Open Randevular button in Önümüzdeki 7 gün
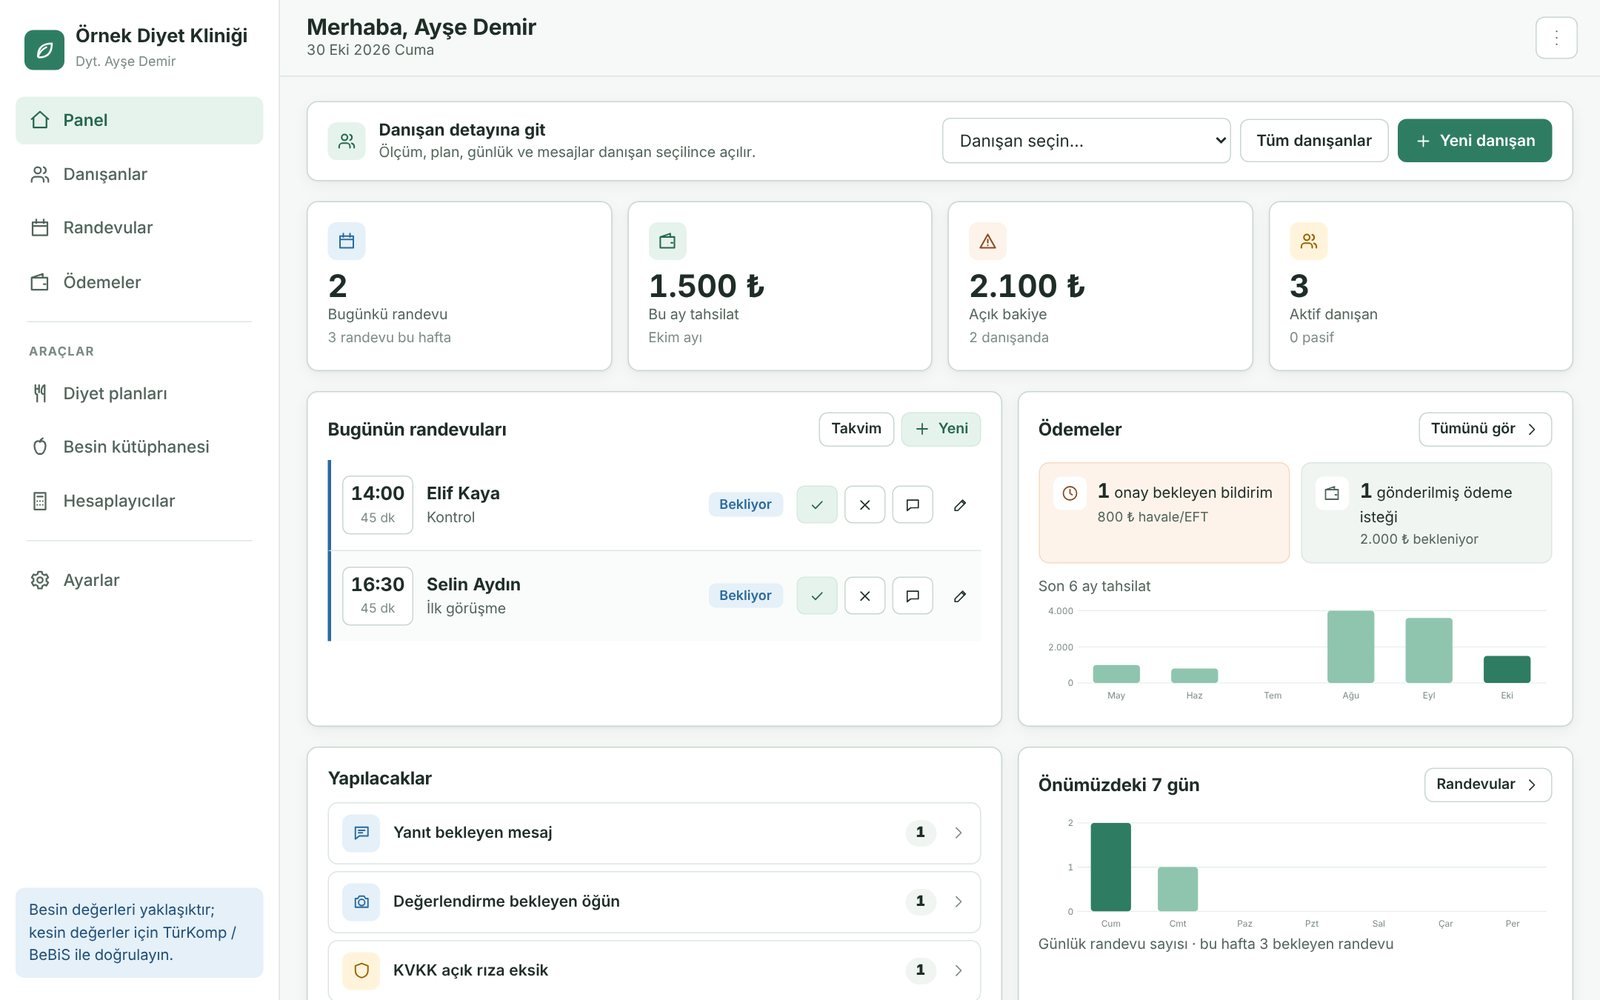 click(1488, 785)
